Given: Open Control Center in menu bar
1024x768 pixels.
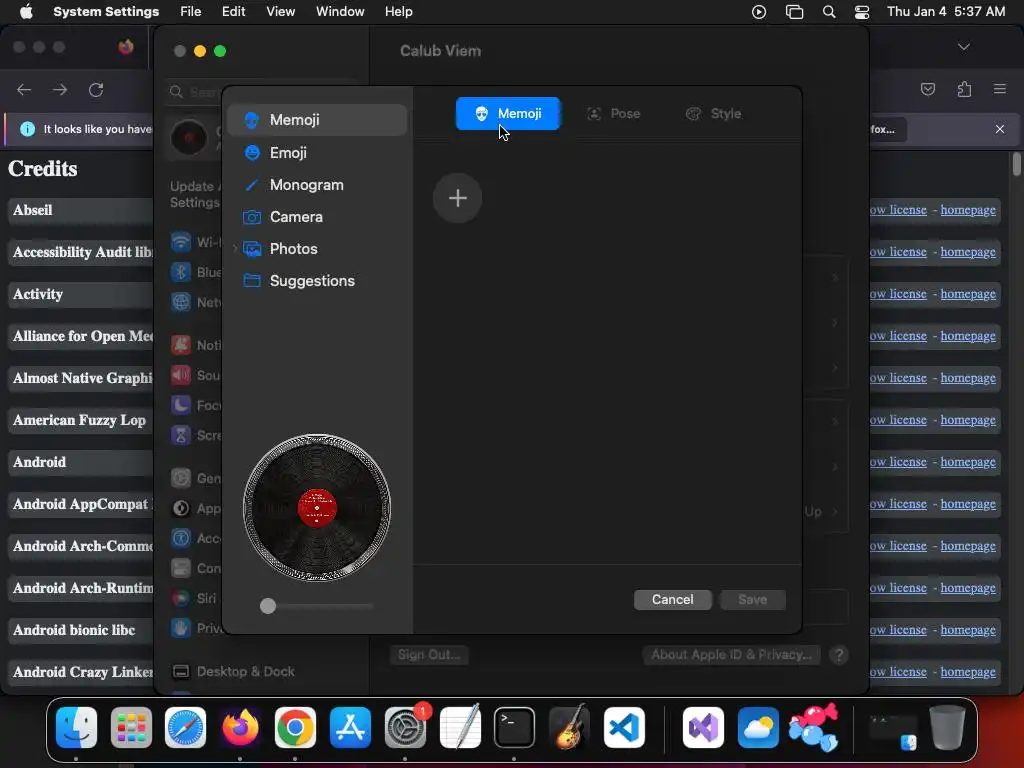Looking at the screenshot, I should point(862,11).
